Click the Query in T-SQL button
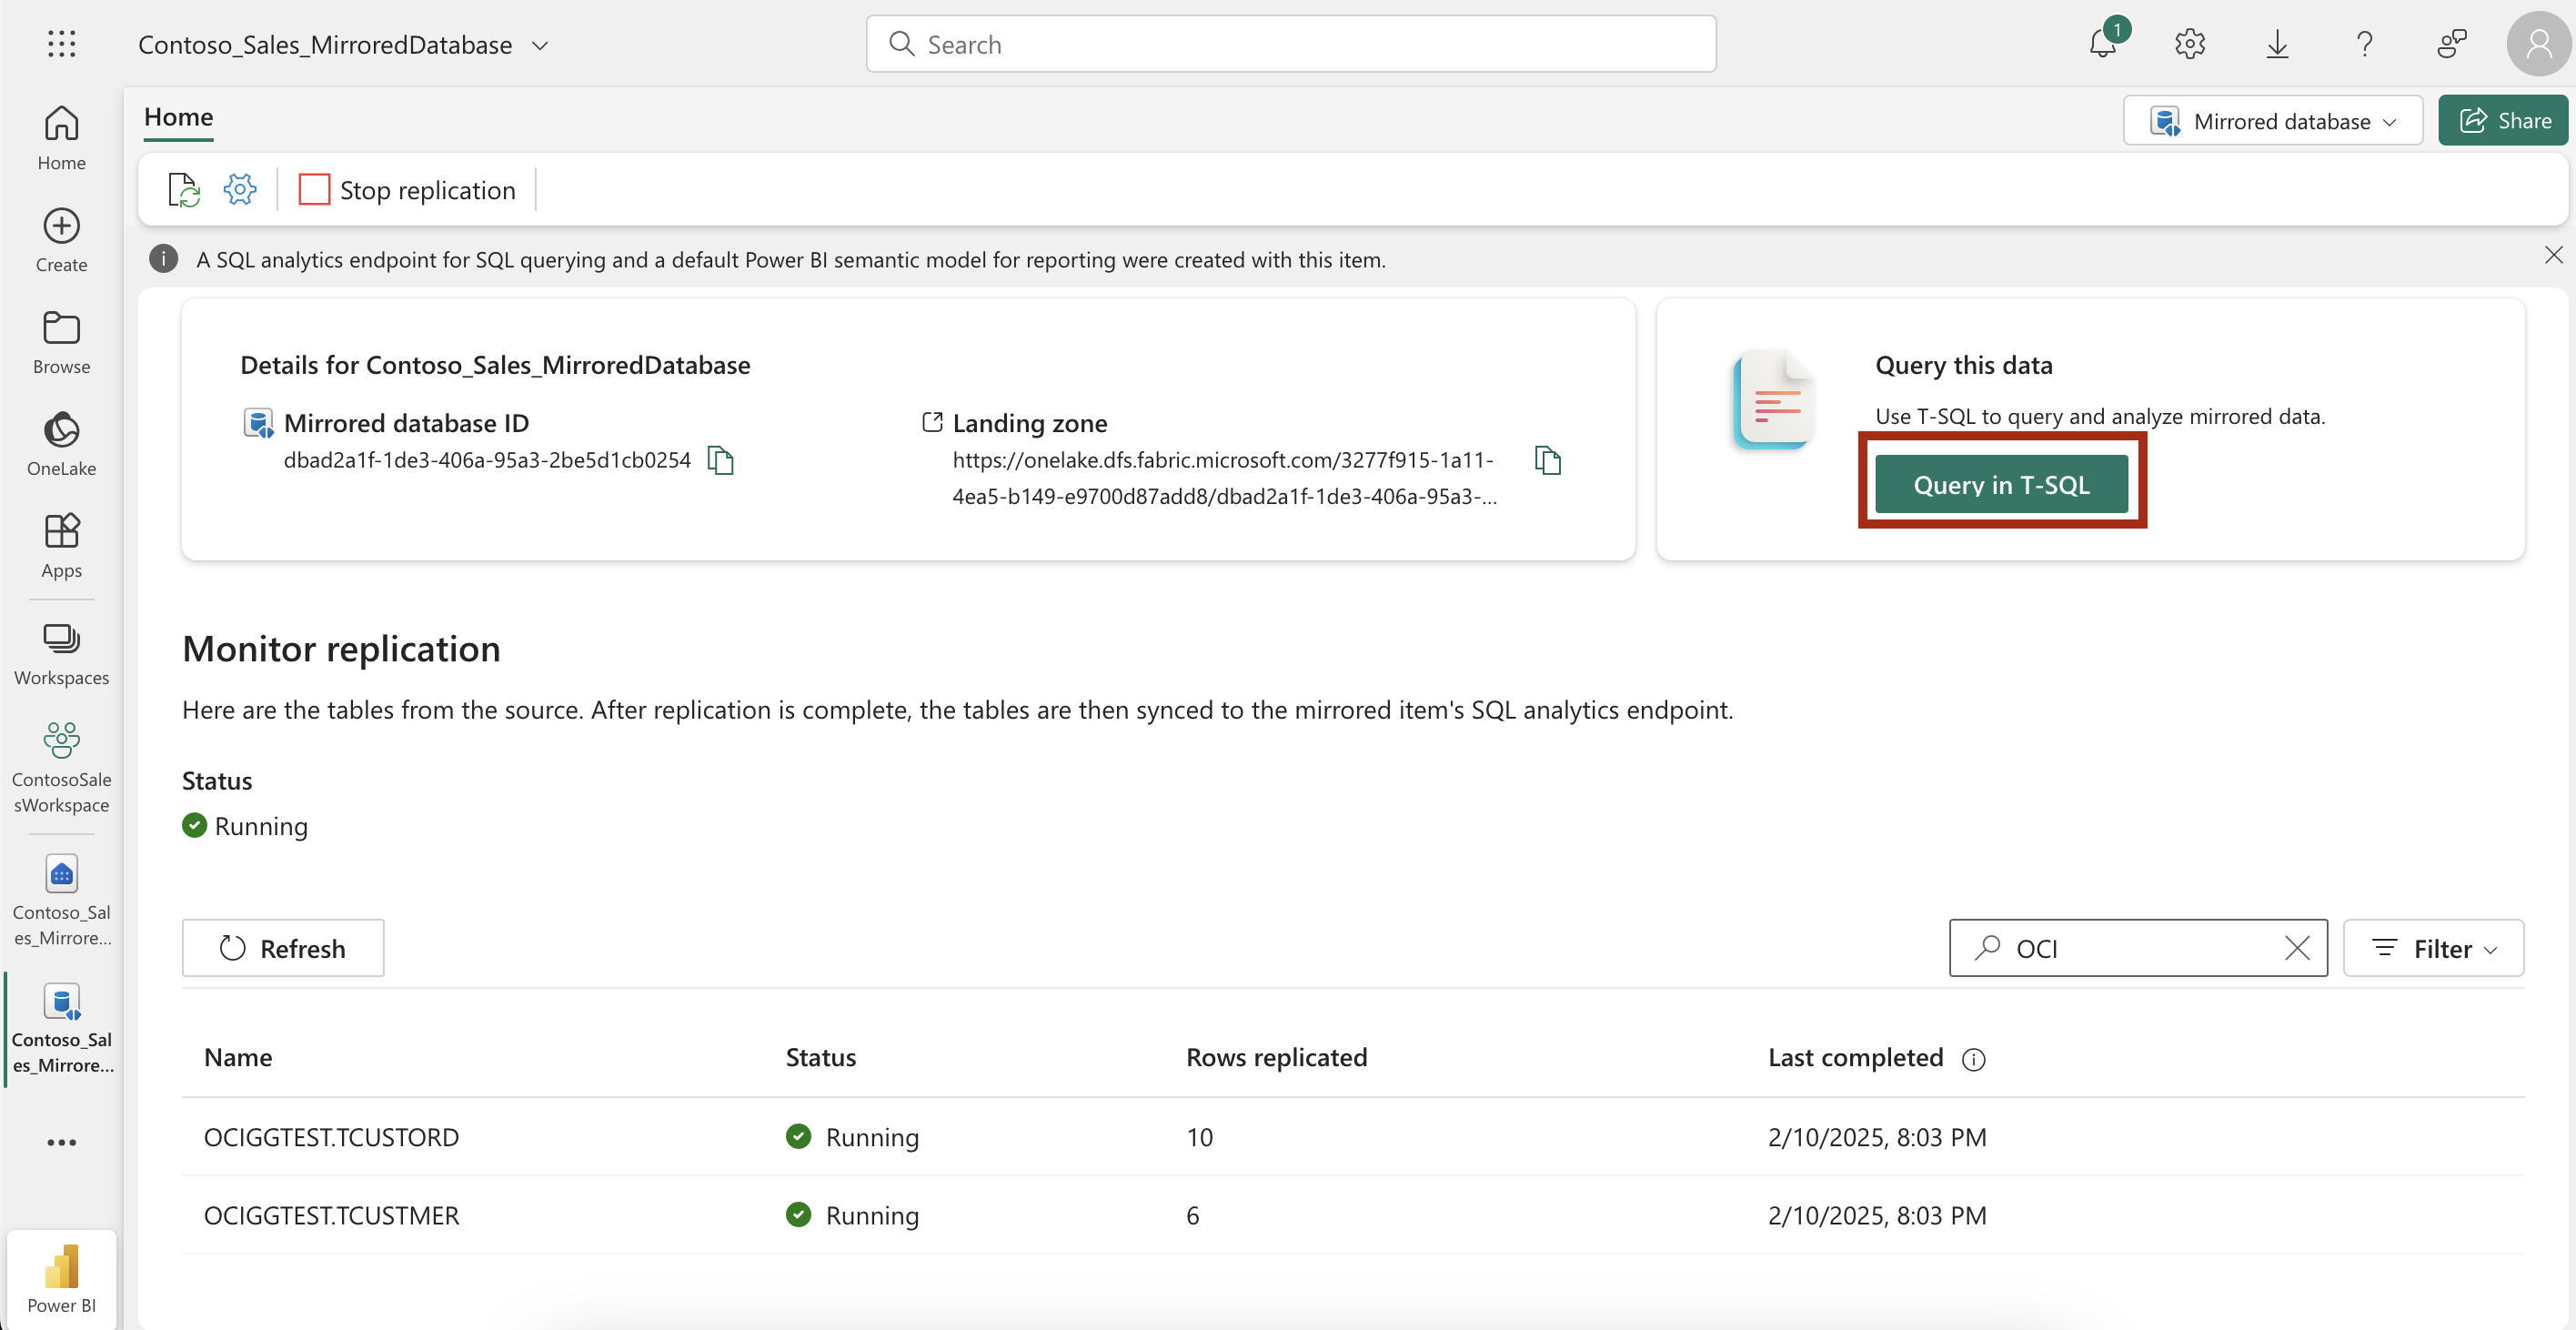Viewport: 2576px width, 1330px height. (x=2001, y=484)
